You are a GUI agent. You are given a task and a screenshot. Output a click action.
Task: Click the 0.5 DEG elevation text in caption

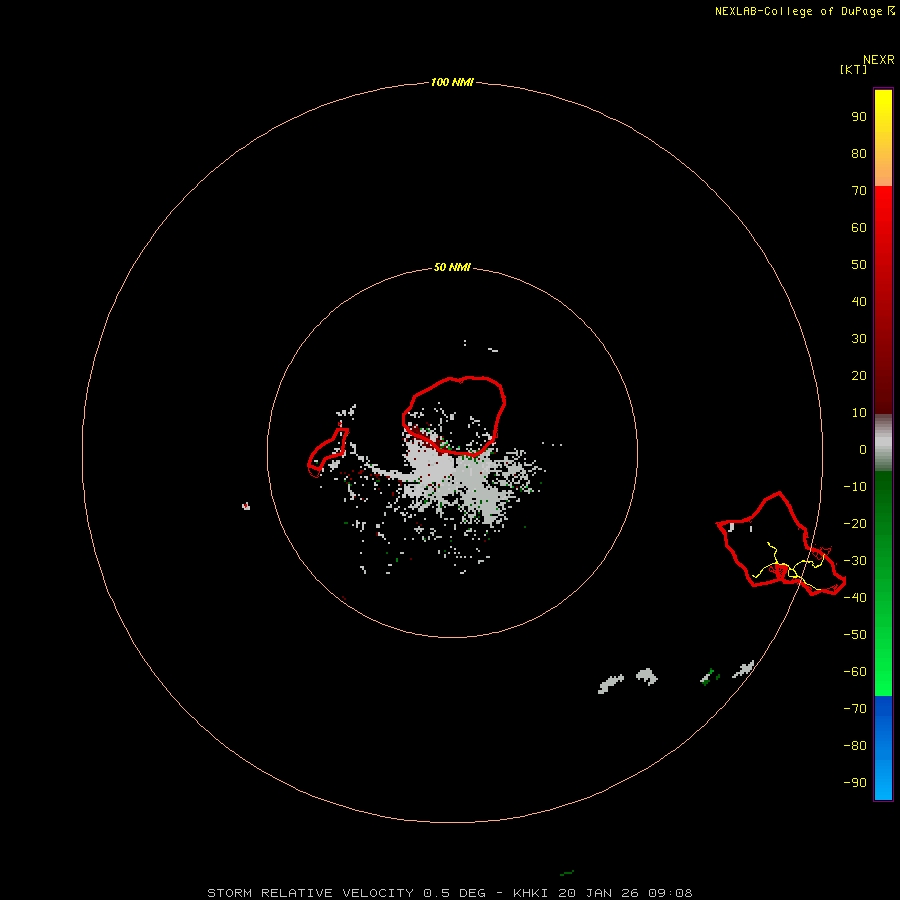pos(455,893)
